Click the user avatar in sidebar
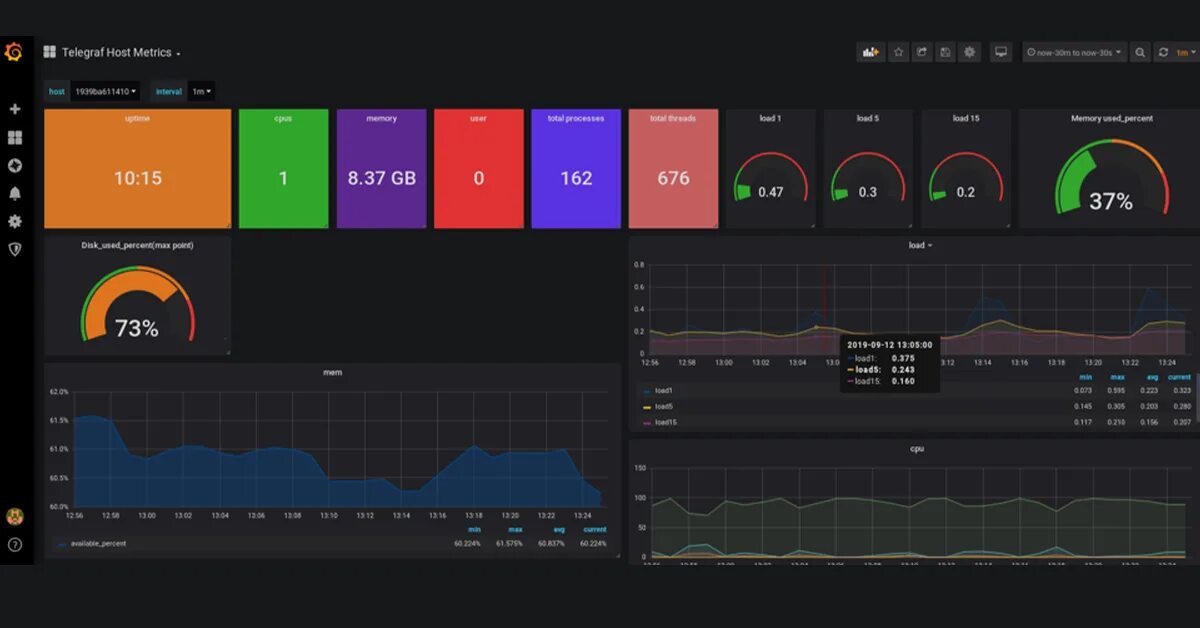The height and width of the screenshot is (628, 1200). [x=14, y=516]
